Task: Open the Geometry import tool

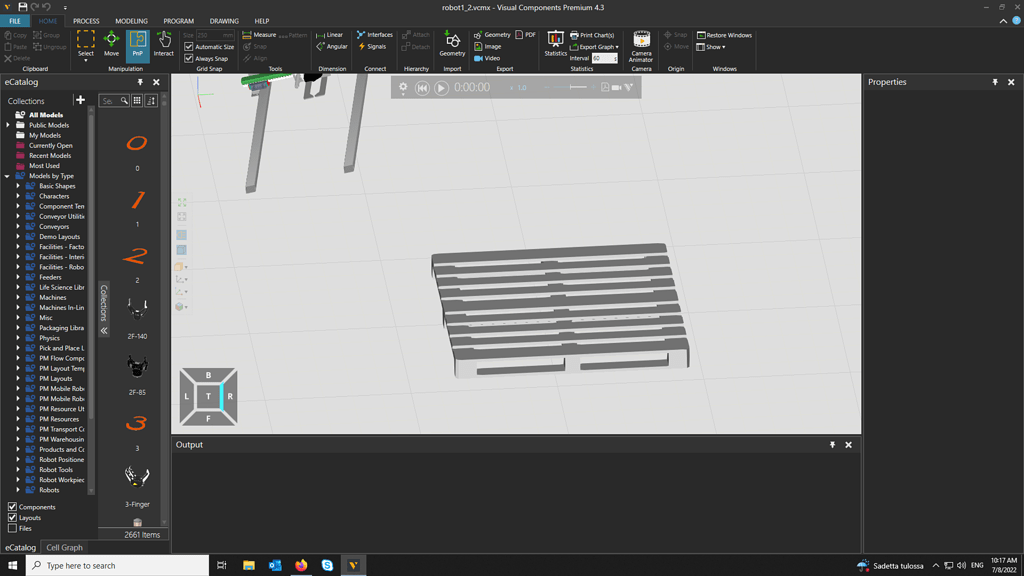Action: point(452,42)
